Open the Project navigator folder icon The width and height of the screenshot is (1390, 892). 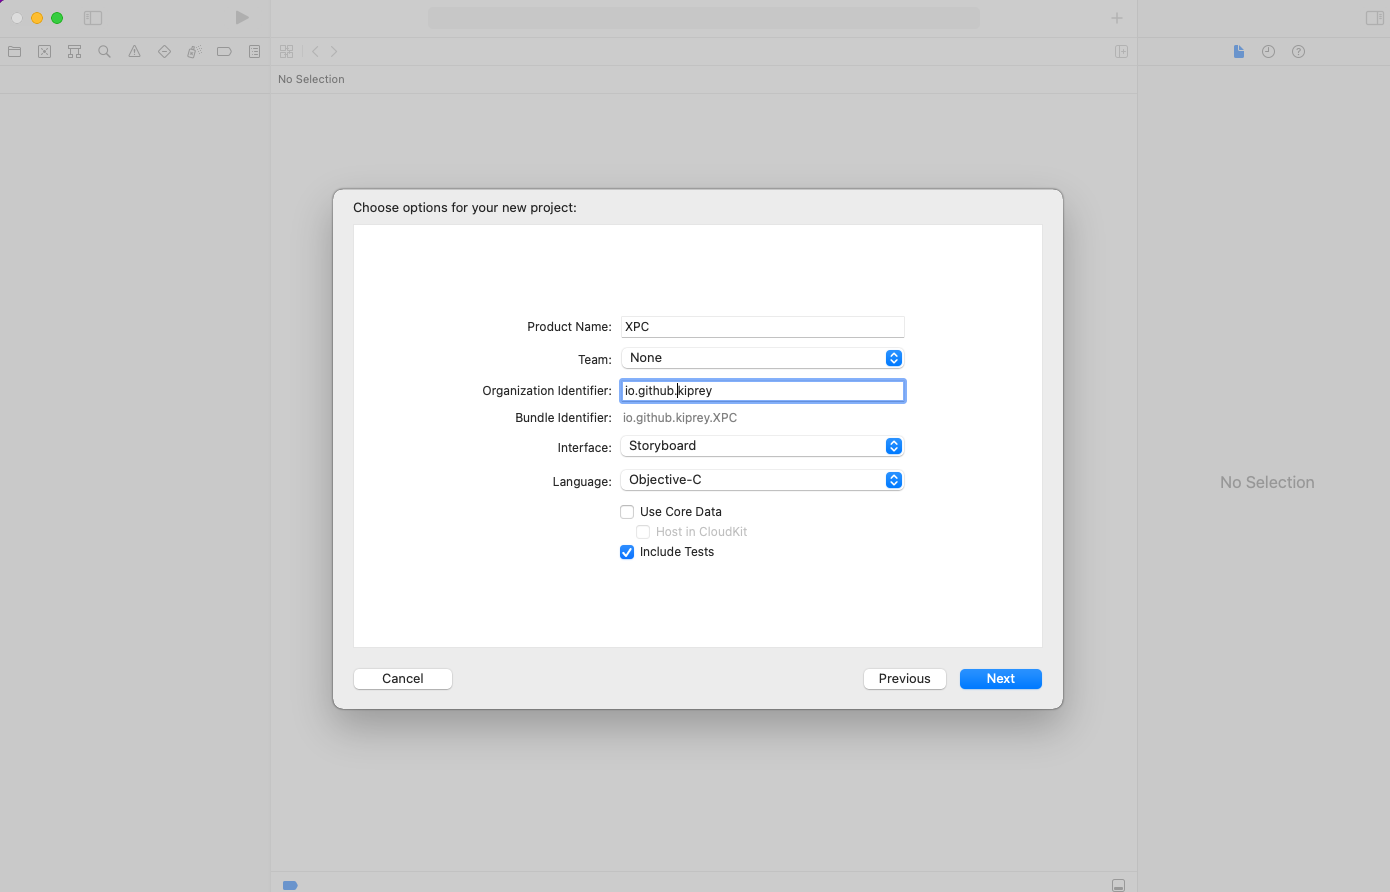15,52
